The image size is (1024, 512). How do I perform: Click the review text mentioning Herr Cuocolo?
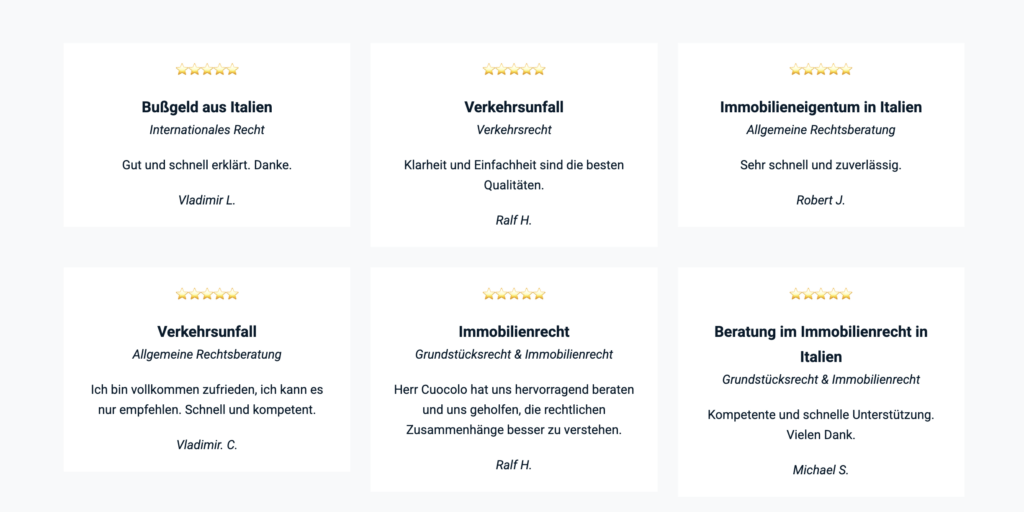[514, 409]
